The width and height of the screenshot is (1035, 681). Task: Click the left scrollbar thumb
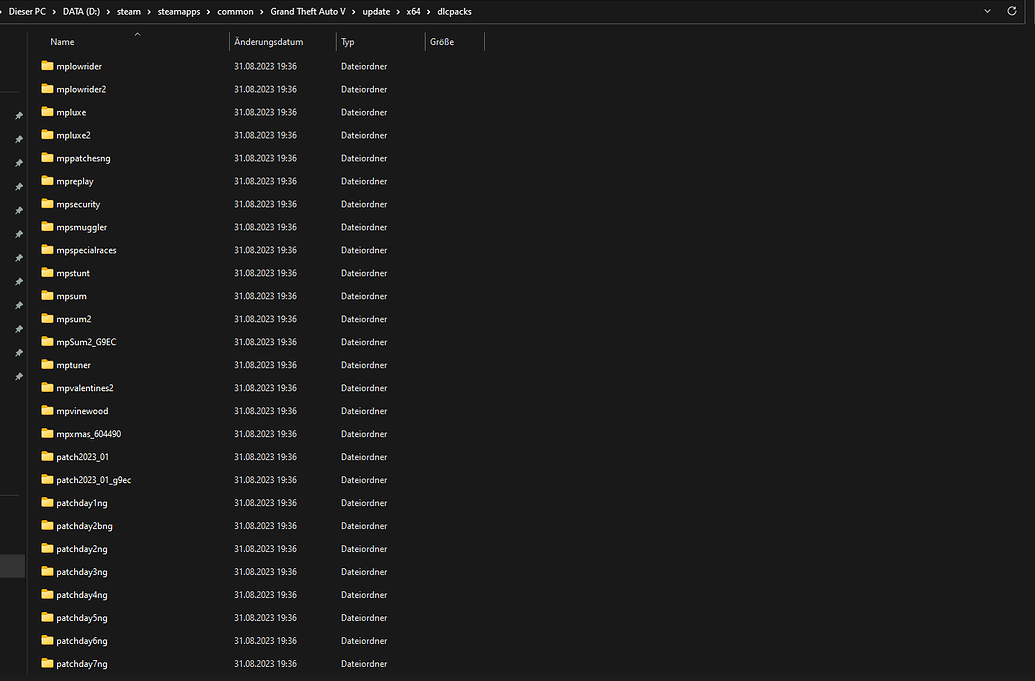pyautogui.click(x=12, y=565)
